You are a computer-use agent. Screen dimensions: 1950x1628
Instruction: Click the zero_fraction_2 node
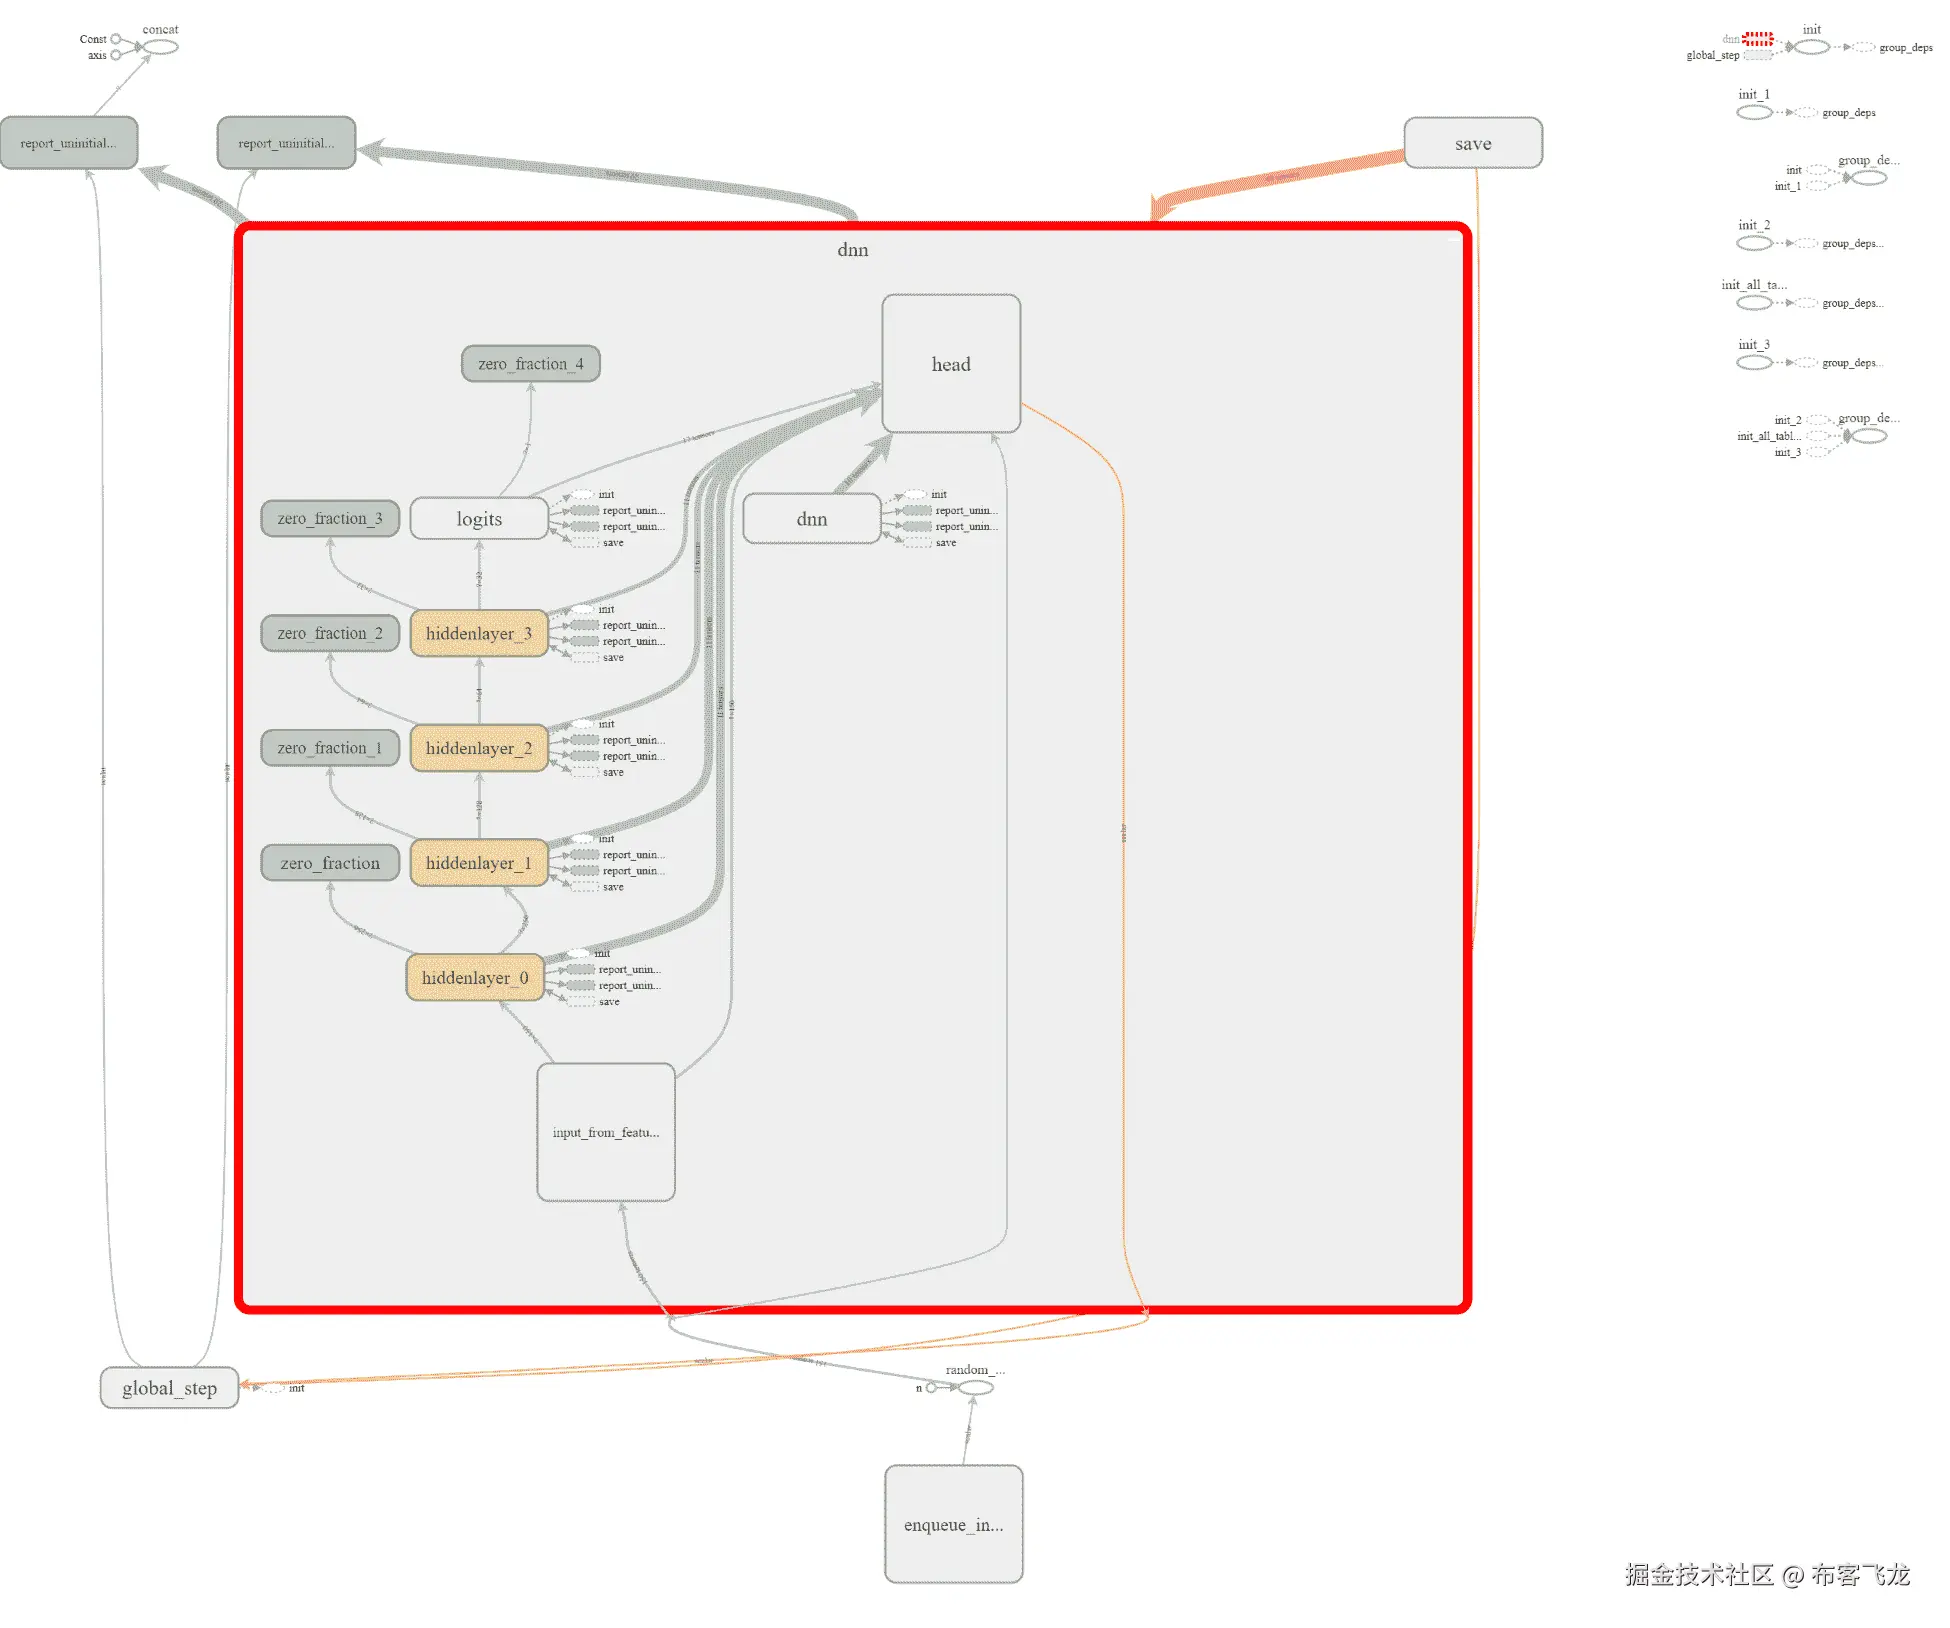click(x=329, y=633)
